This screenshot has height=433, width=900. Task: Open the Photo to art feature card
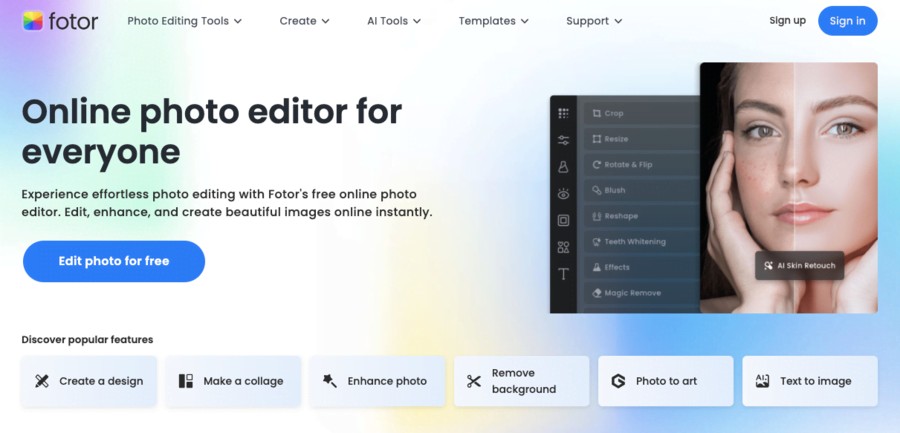coord(665,381)
